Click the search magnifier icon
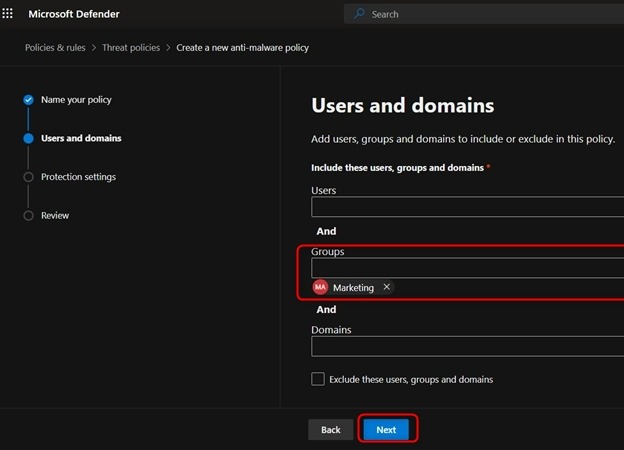This screenshot has height=450, width=624. coord(360,14)
